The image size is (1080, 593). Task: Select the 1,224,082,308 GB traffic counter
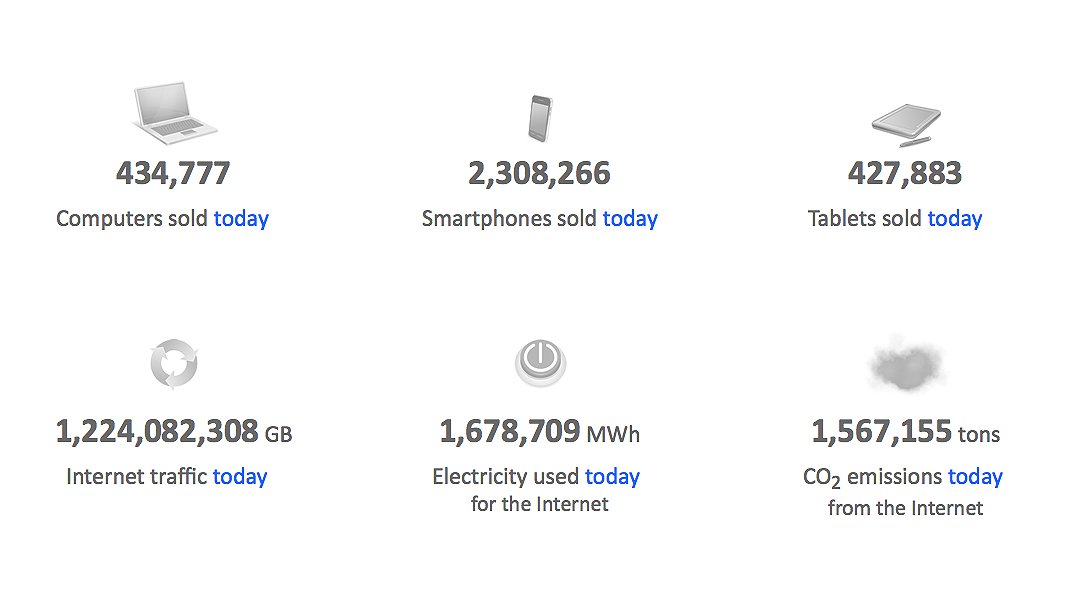pos(174,432)
